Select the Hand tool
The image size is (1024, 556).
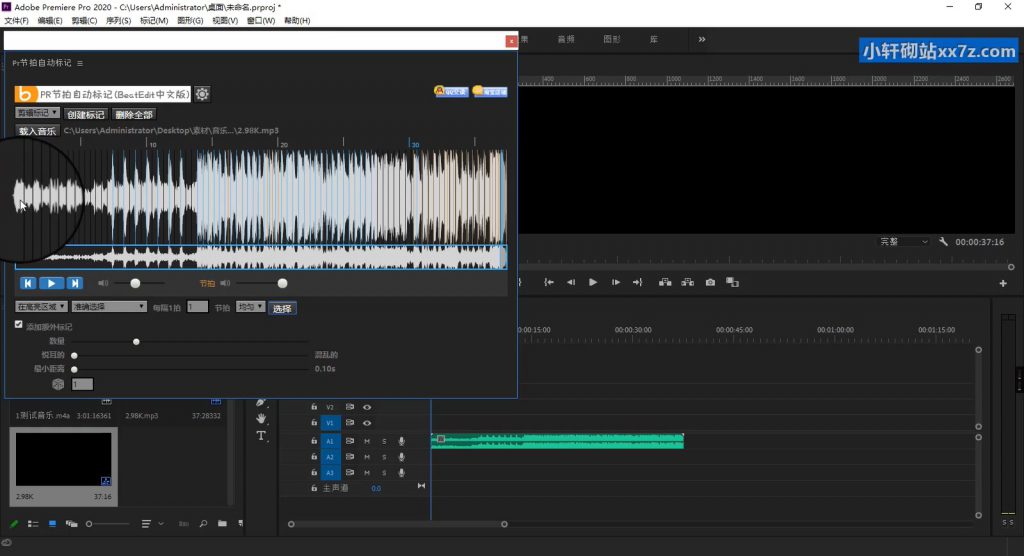tap(261, 418)
